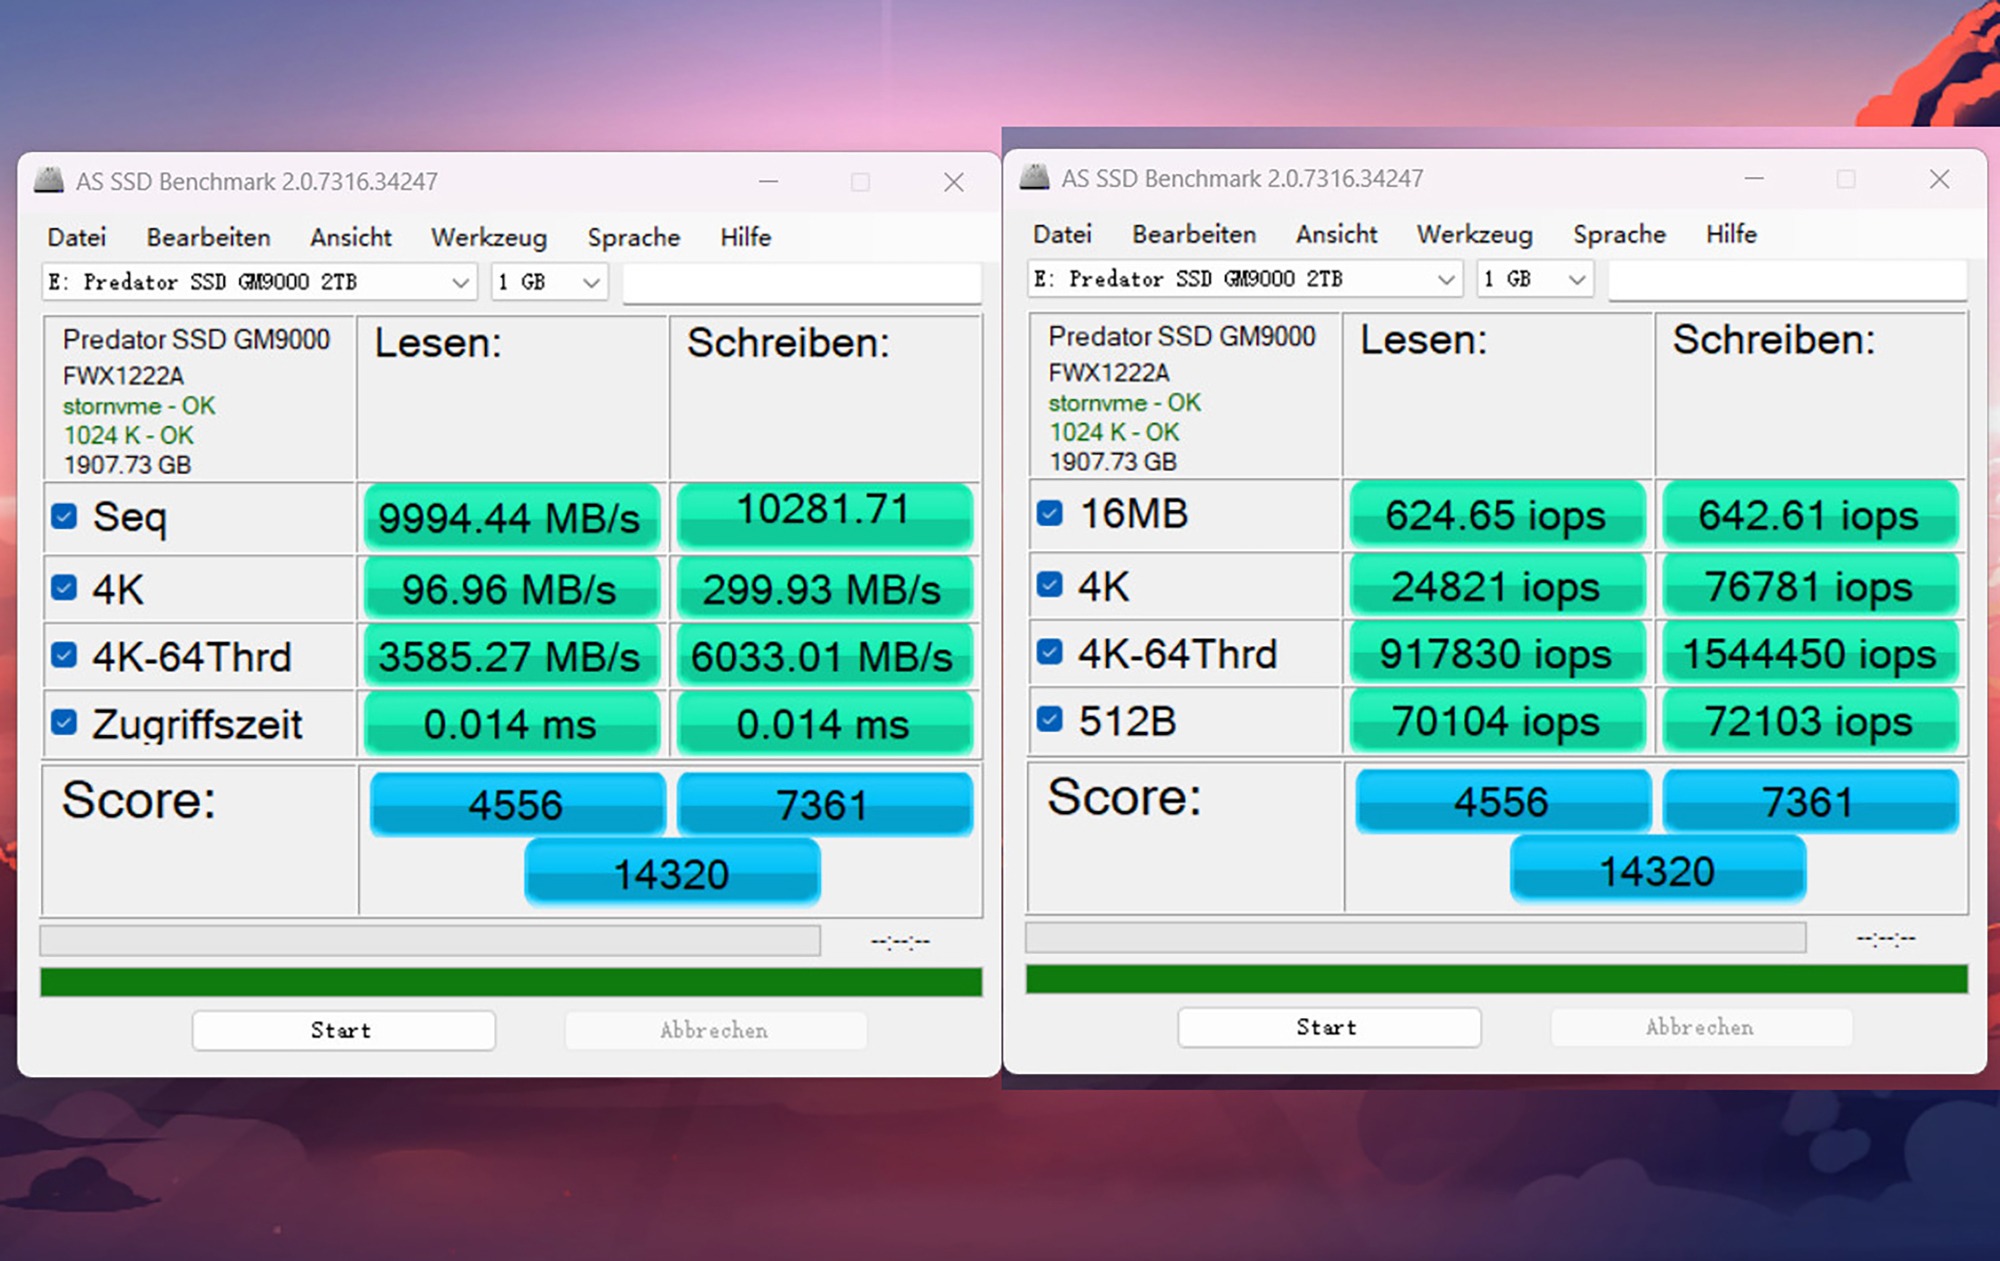The height and width of the screenshot is (1261, 2000).
Task: Open the Werkzeug menu in left window
Action: pyautogui.click(x=489, y=237)
